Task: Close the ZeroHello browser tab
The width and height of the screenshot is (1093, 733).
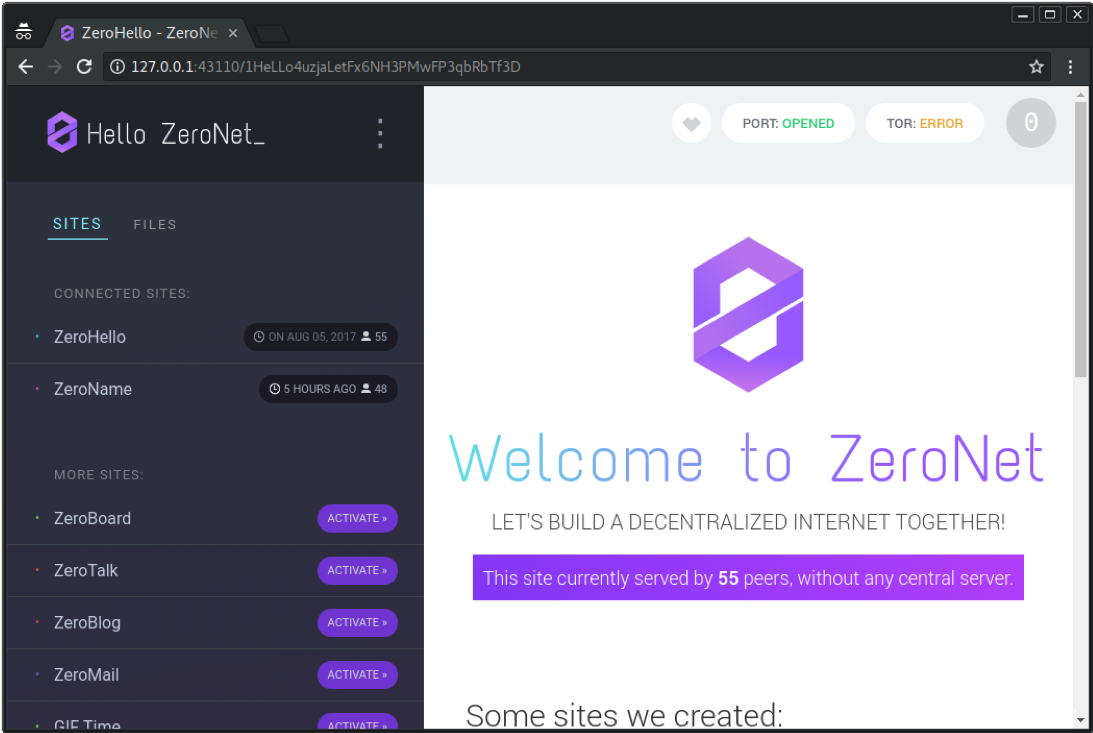Action: (233, 33)
